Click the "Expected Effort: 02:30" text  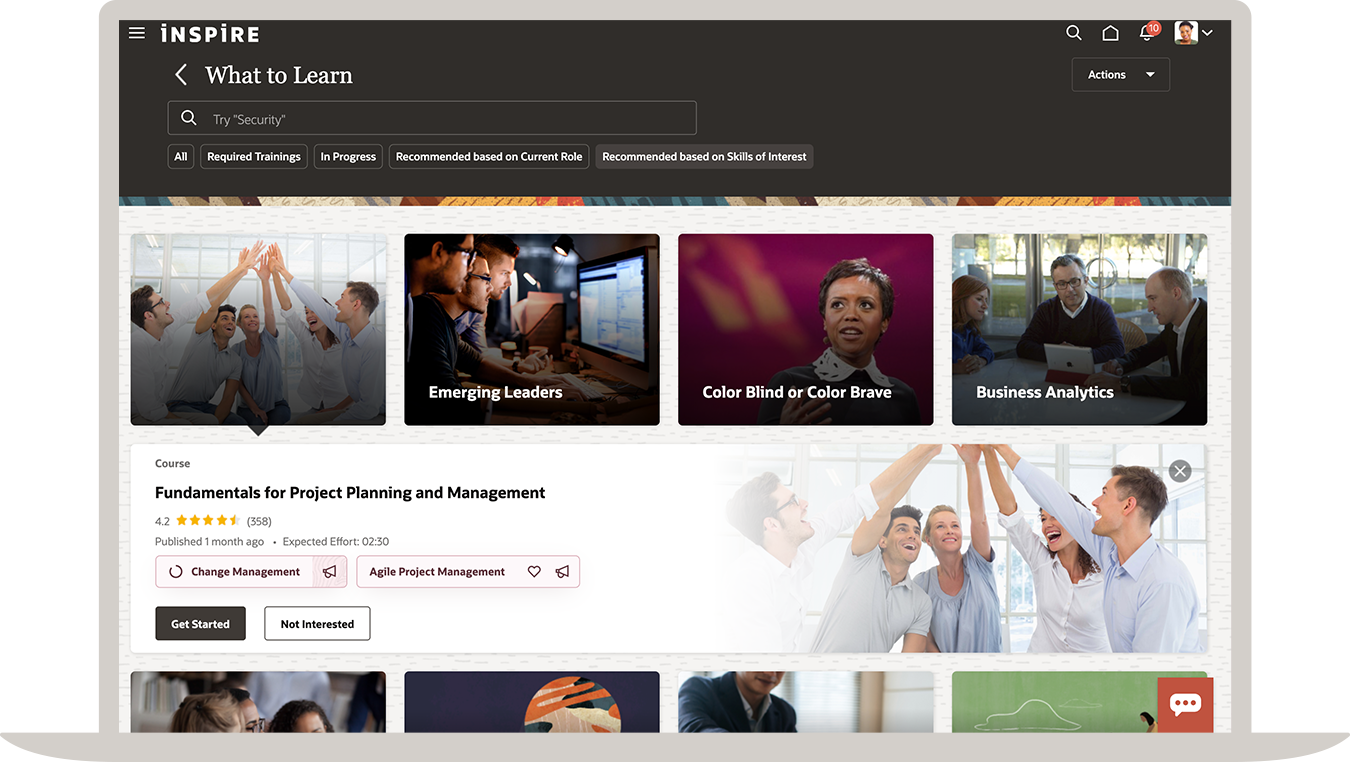point(336,542)
